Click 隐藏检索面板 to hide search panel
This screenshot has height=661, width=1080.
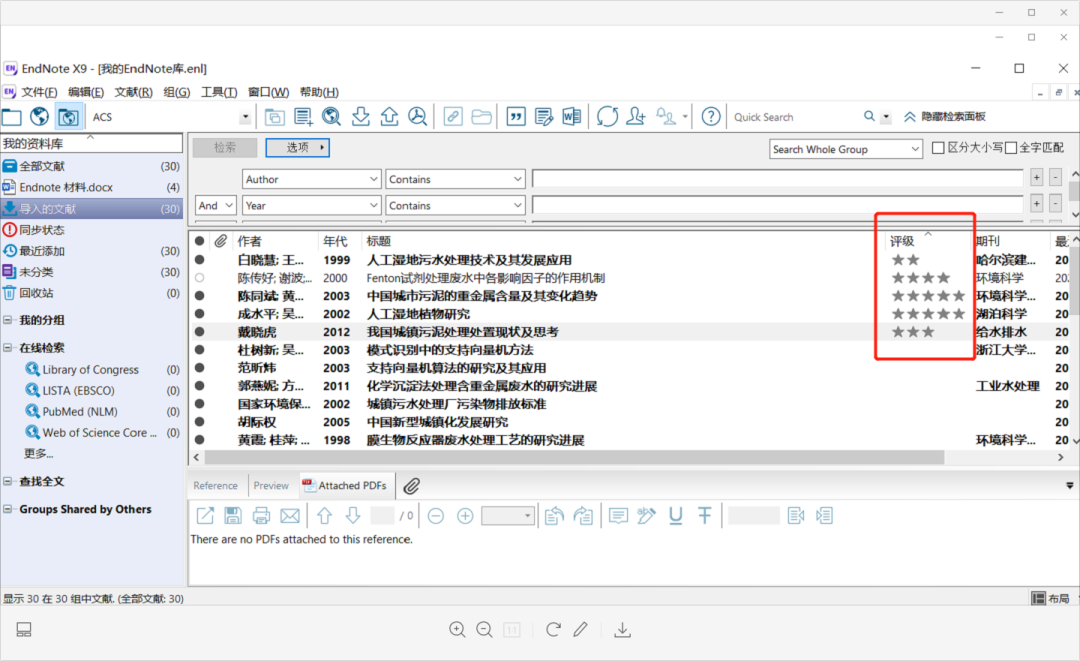point(946,117)
